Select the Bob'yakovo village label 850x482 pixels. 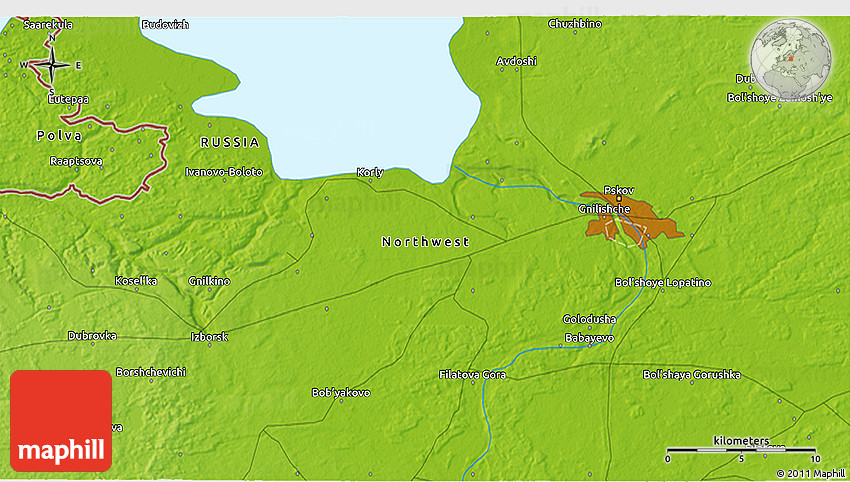coord(341,392)
